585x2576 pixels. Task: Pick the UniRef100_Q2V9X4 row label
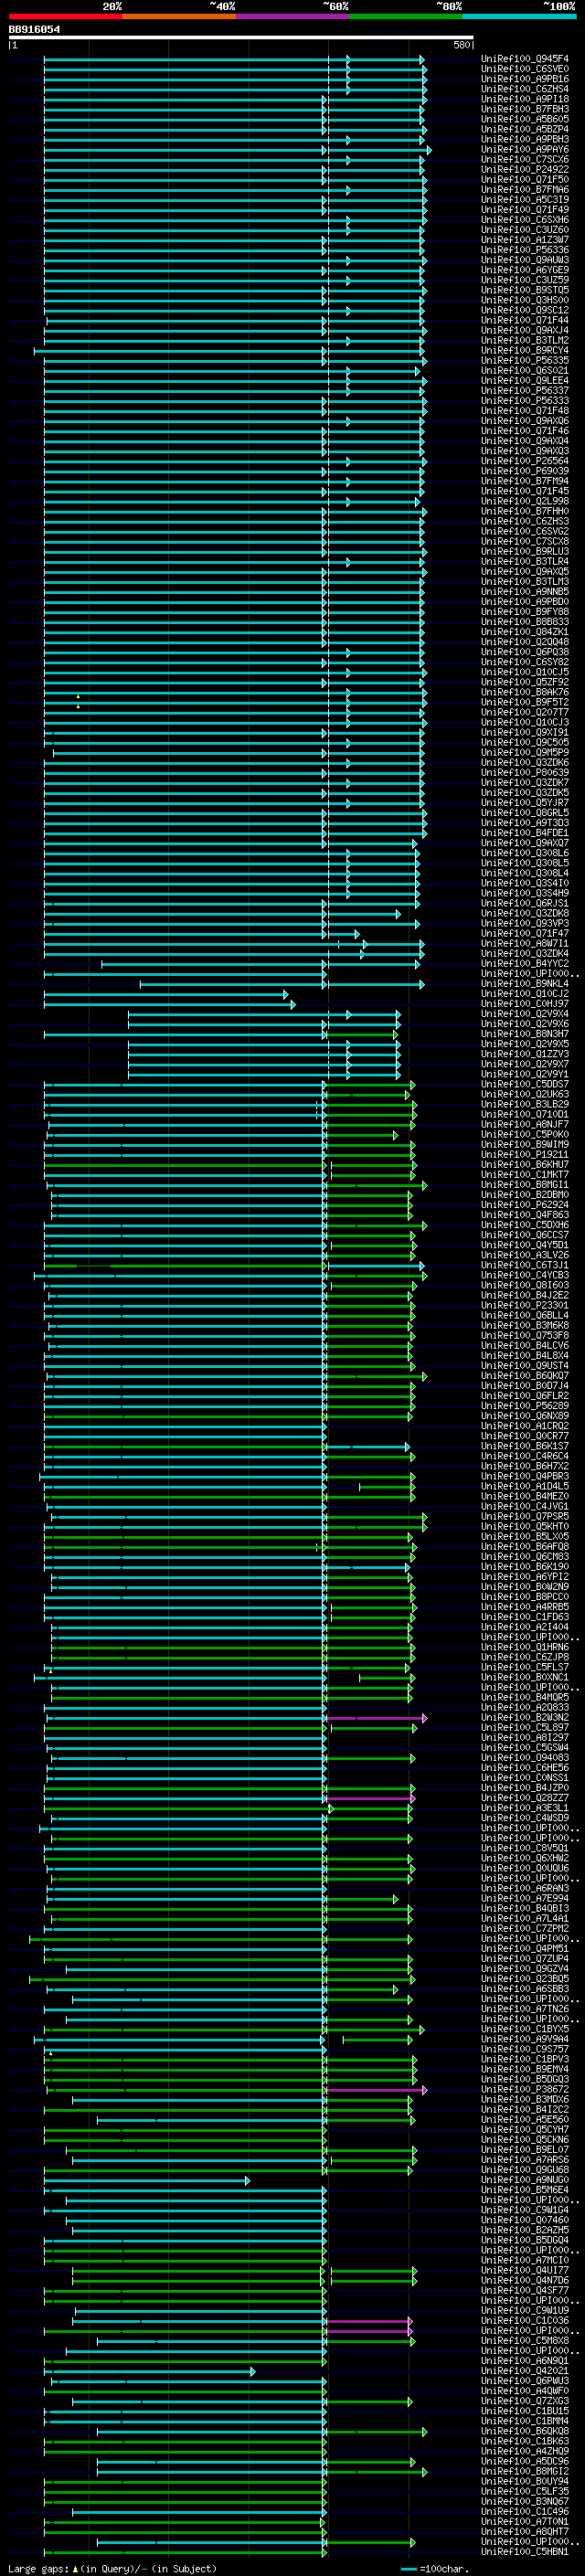(x=525, y=1014)
